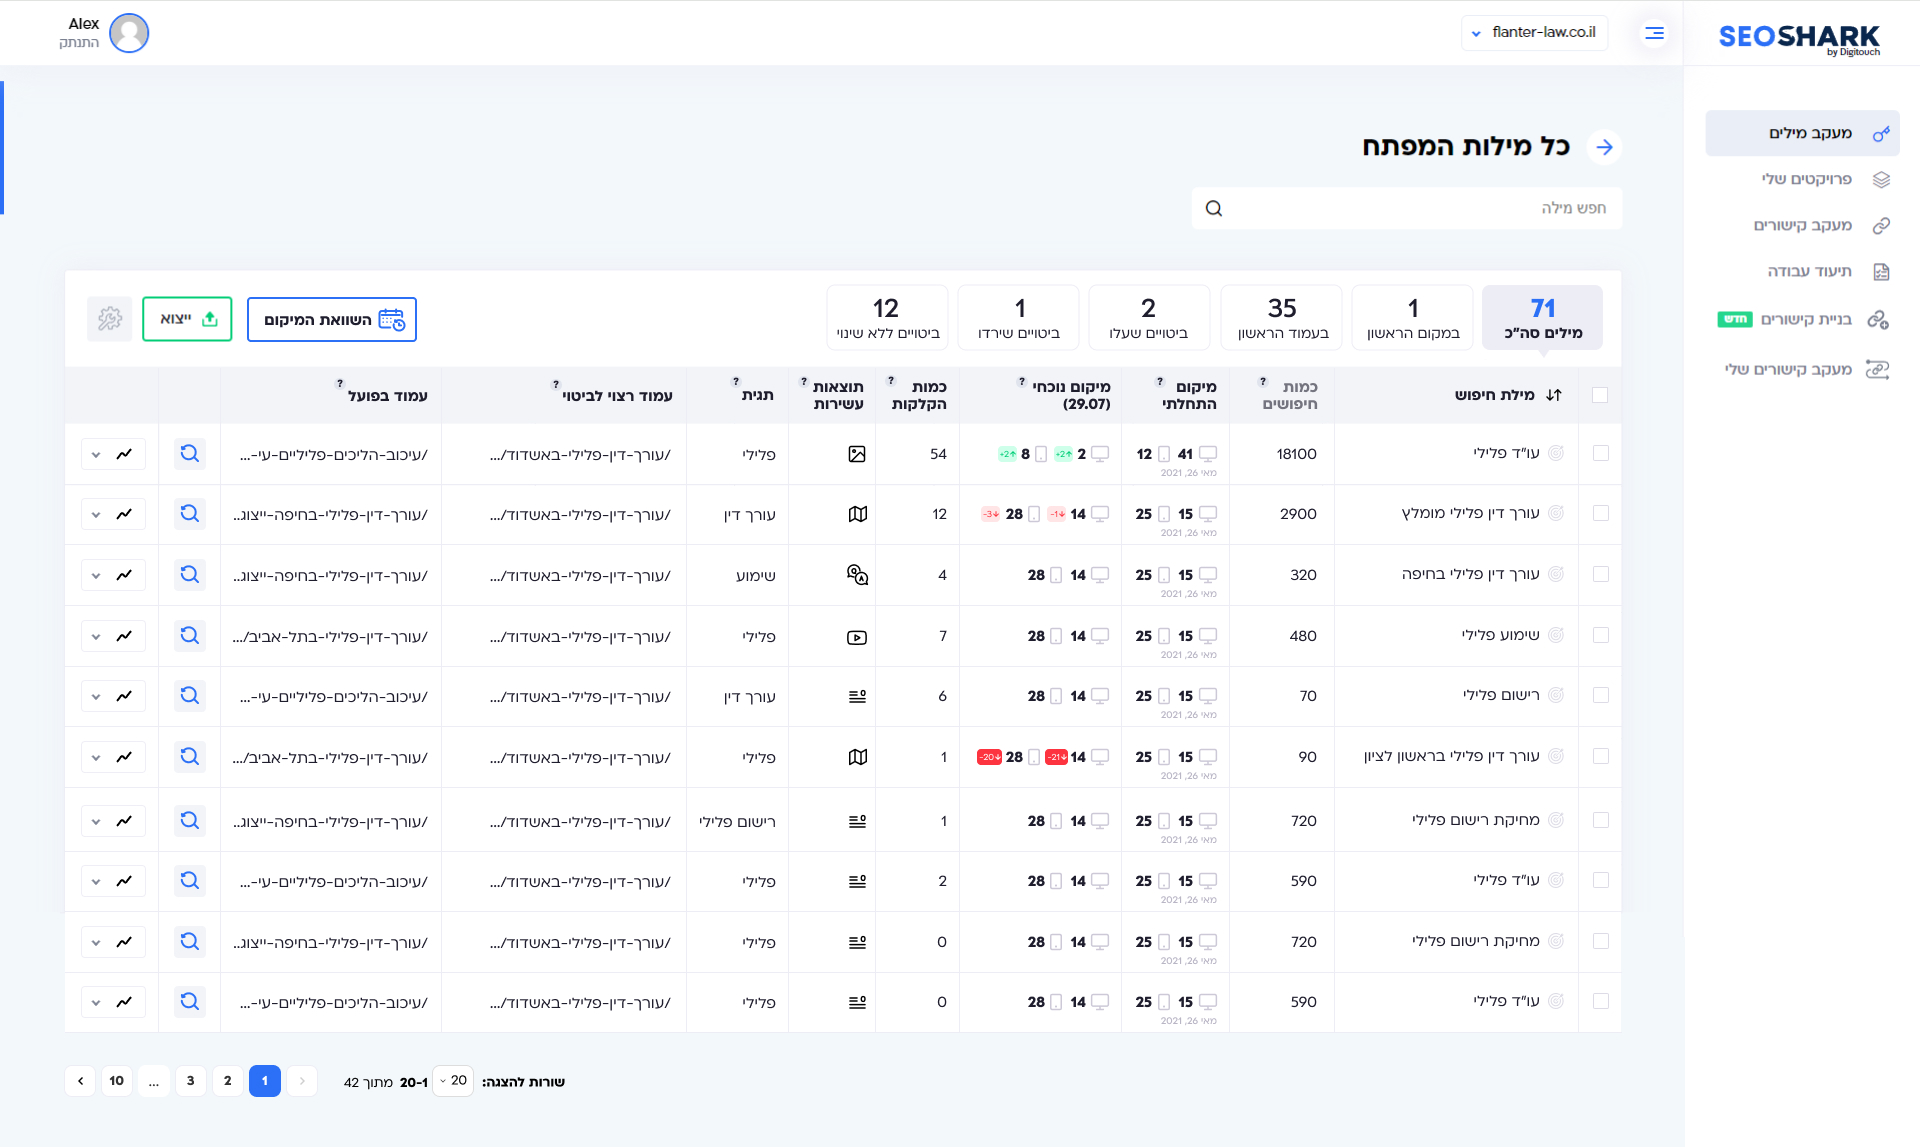Open magnifier search for row רישום פלילי
Viewport: 1920px width, 1147px height.
[x=189, y=696]
